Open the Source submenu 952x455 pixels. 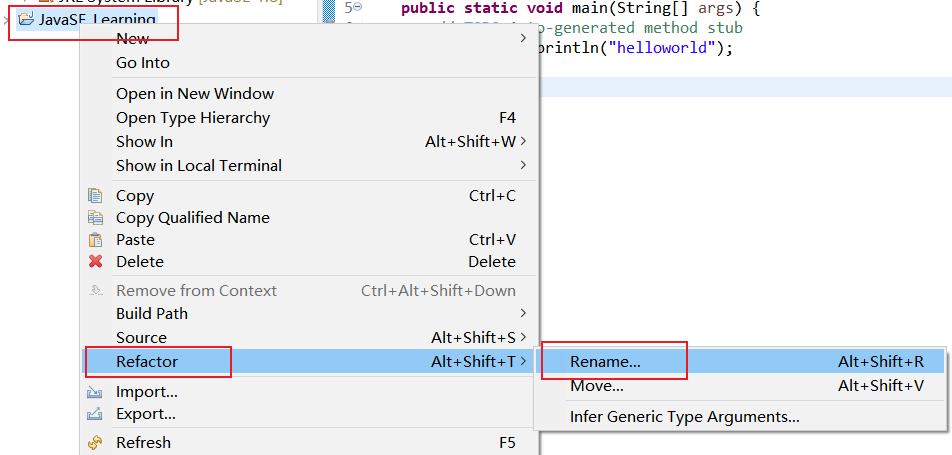point(310,337)
